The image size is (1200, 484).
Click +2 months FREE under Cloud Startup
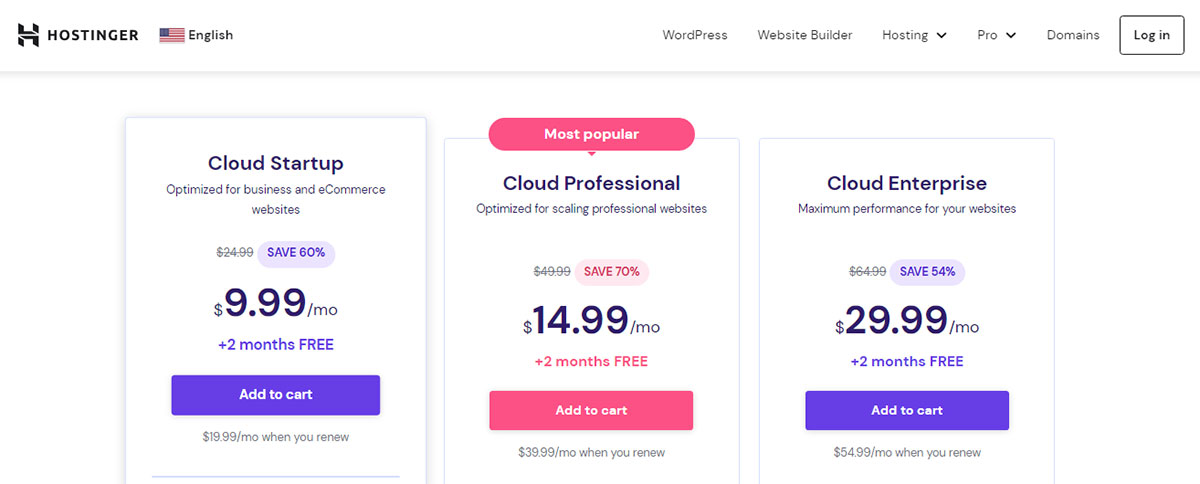[x=276, y=345]
